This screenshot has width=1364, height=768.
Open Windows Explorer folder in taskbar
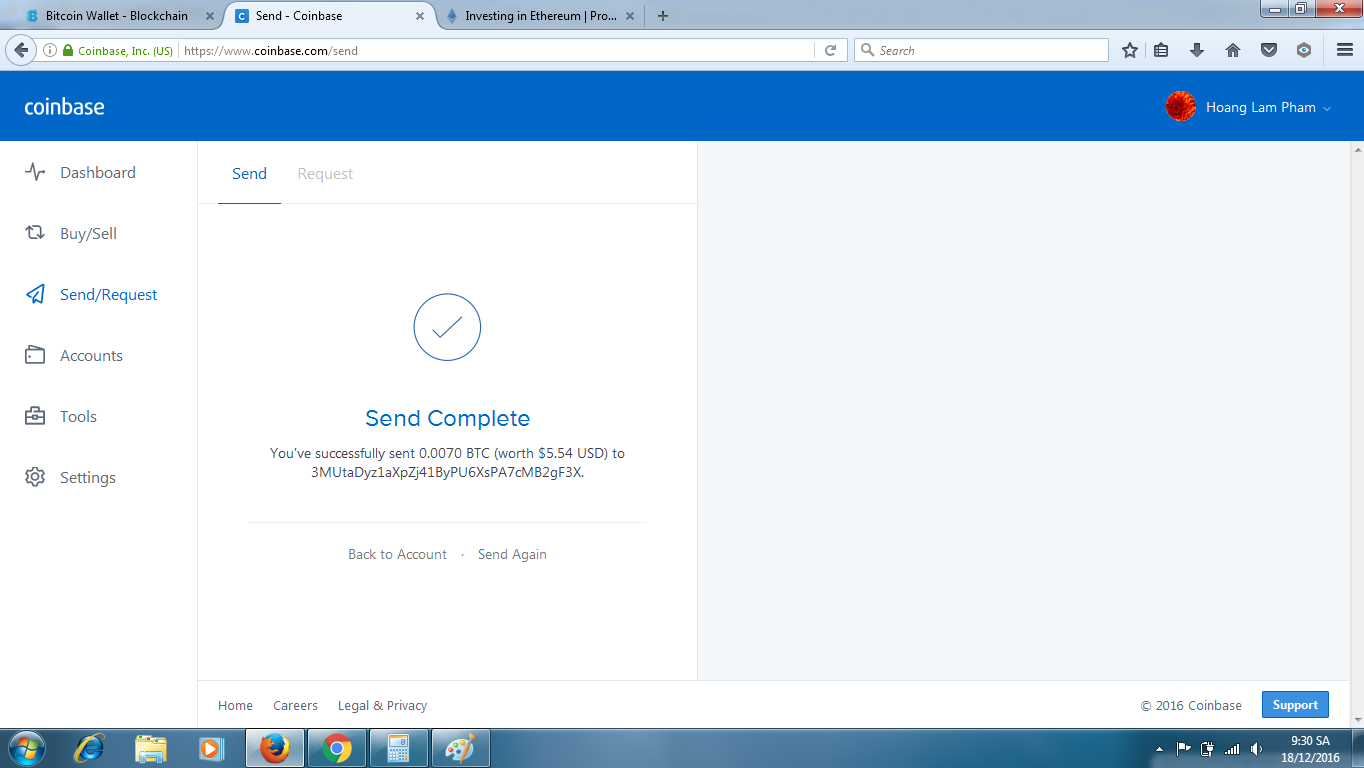click(x=151, y=748)
